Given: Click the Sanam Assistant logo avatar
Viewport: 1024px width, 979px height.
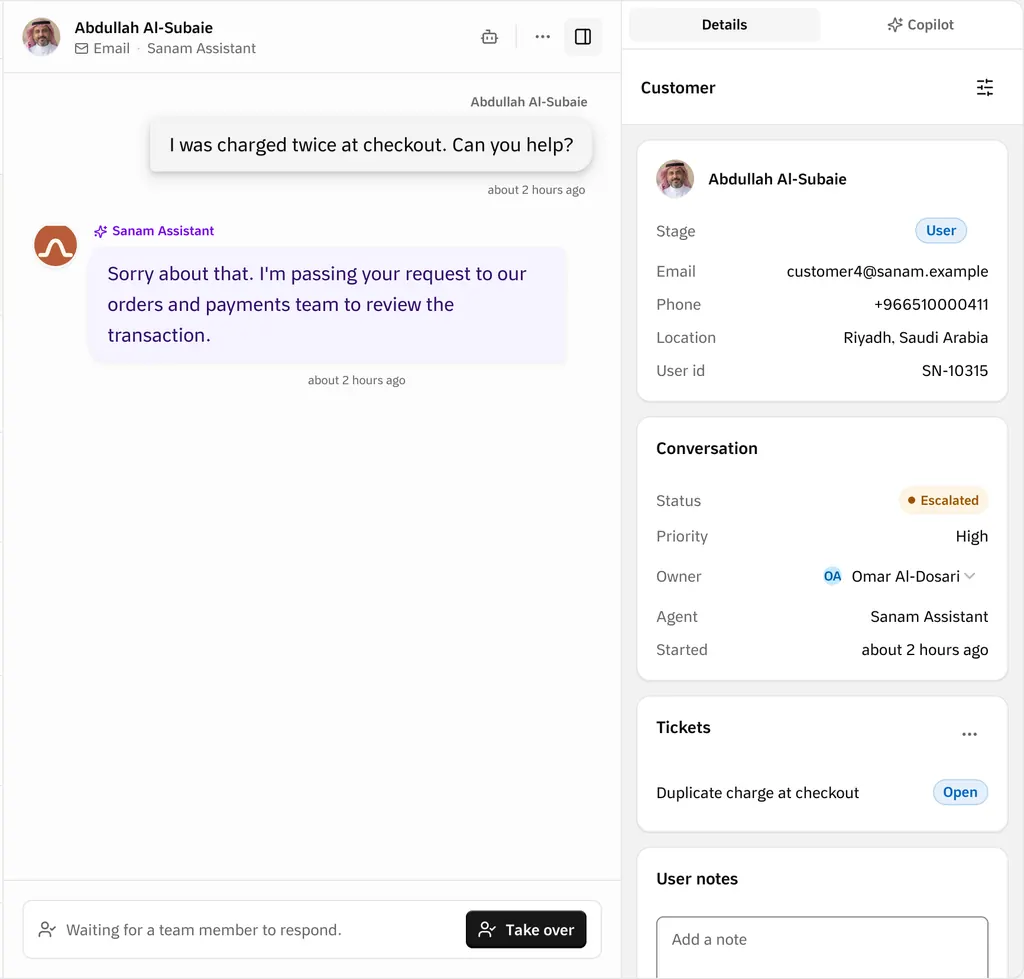Looking at the screenshot, I should pyautogui.click(x=56, y=246).
